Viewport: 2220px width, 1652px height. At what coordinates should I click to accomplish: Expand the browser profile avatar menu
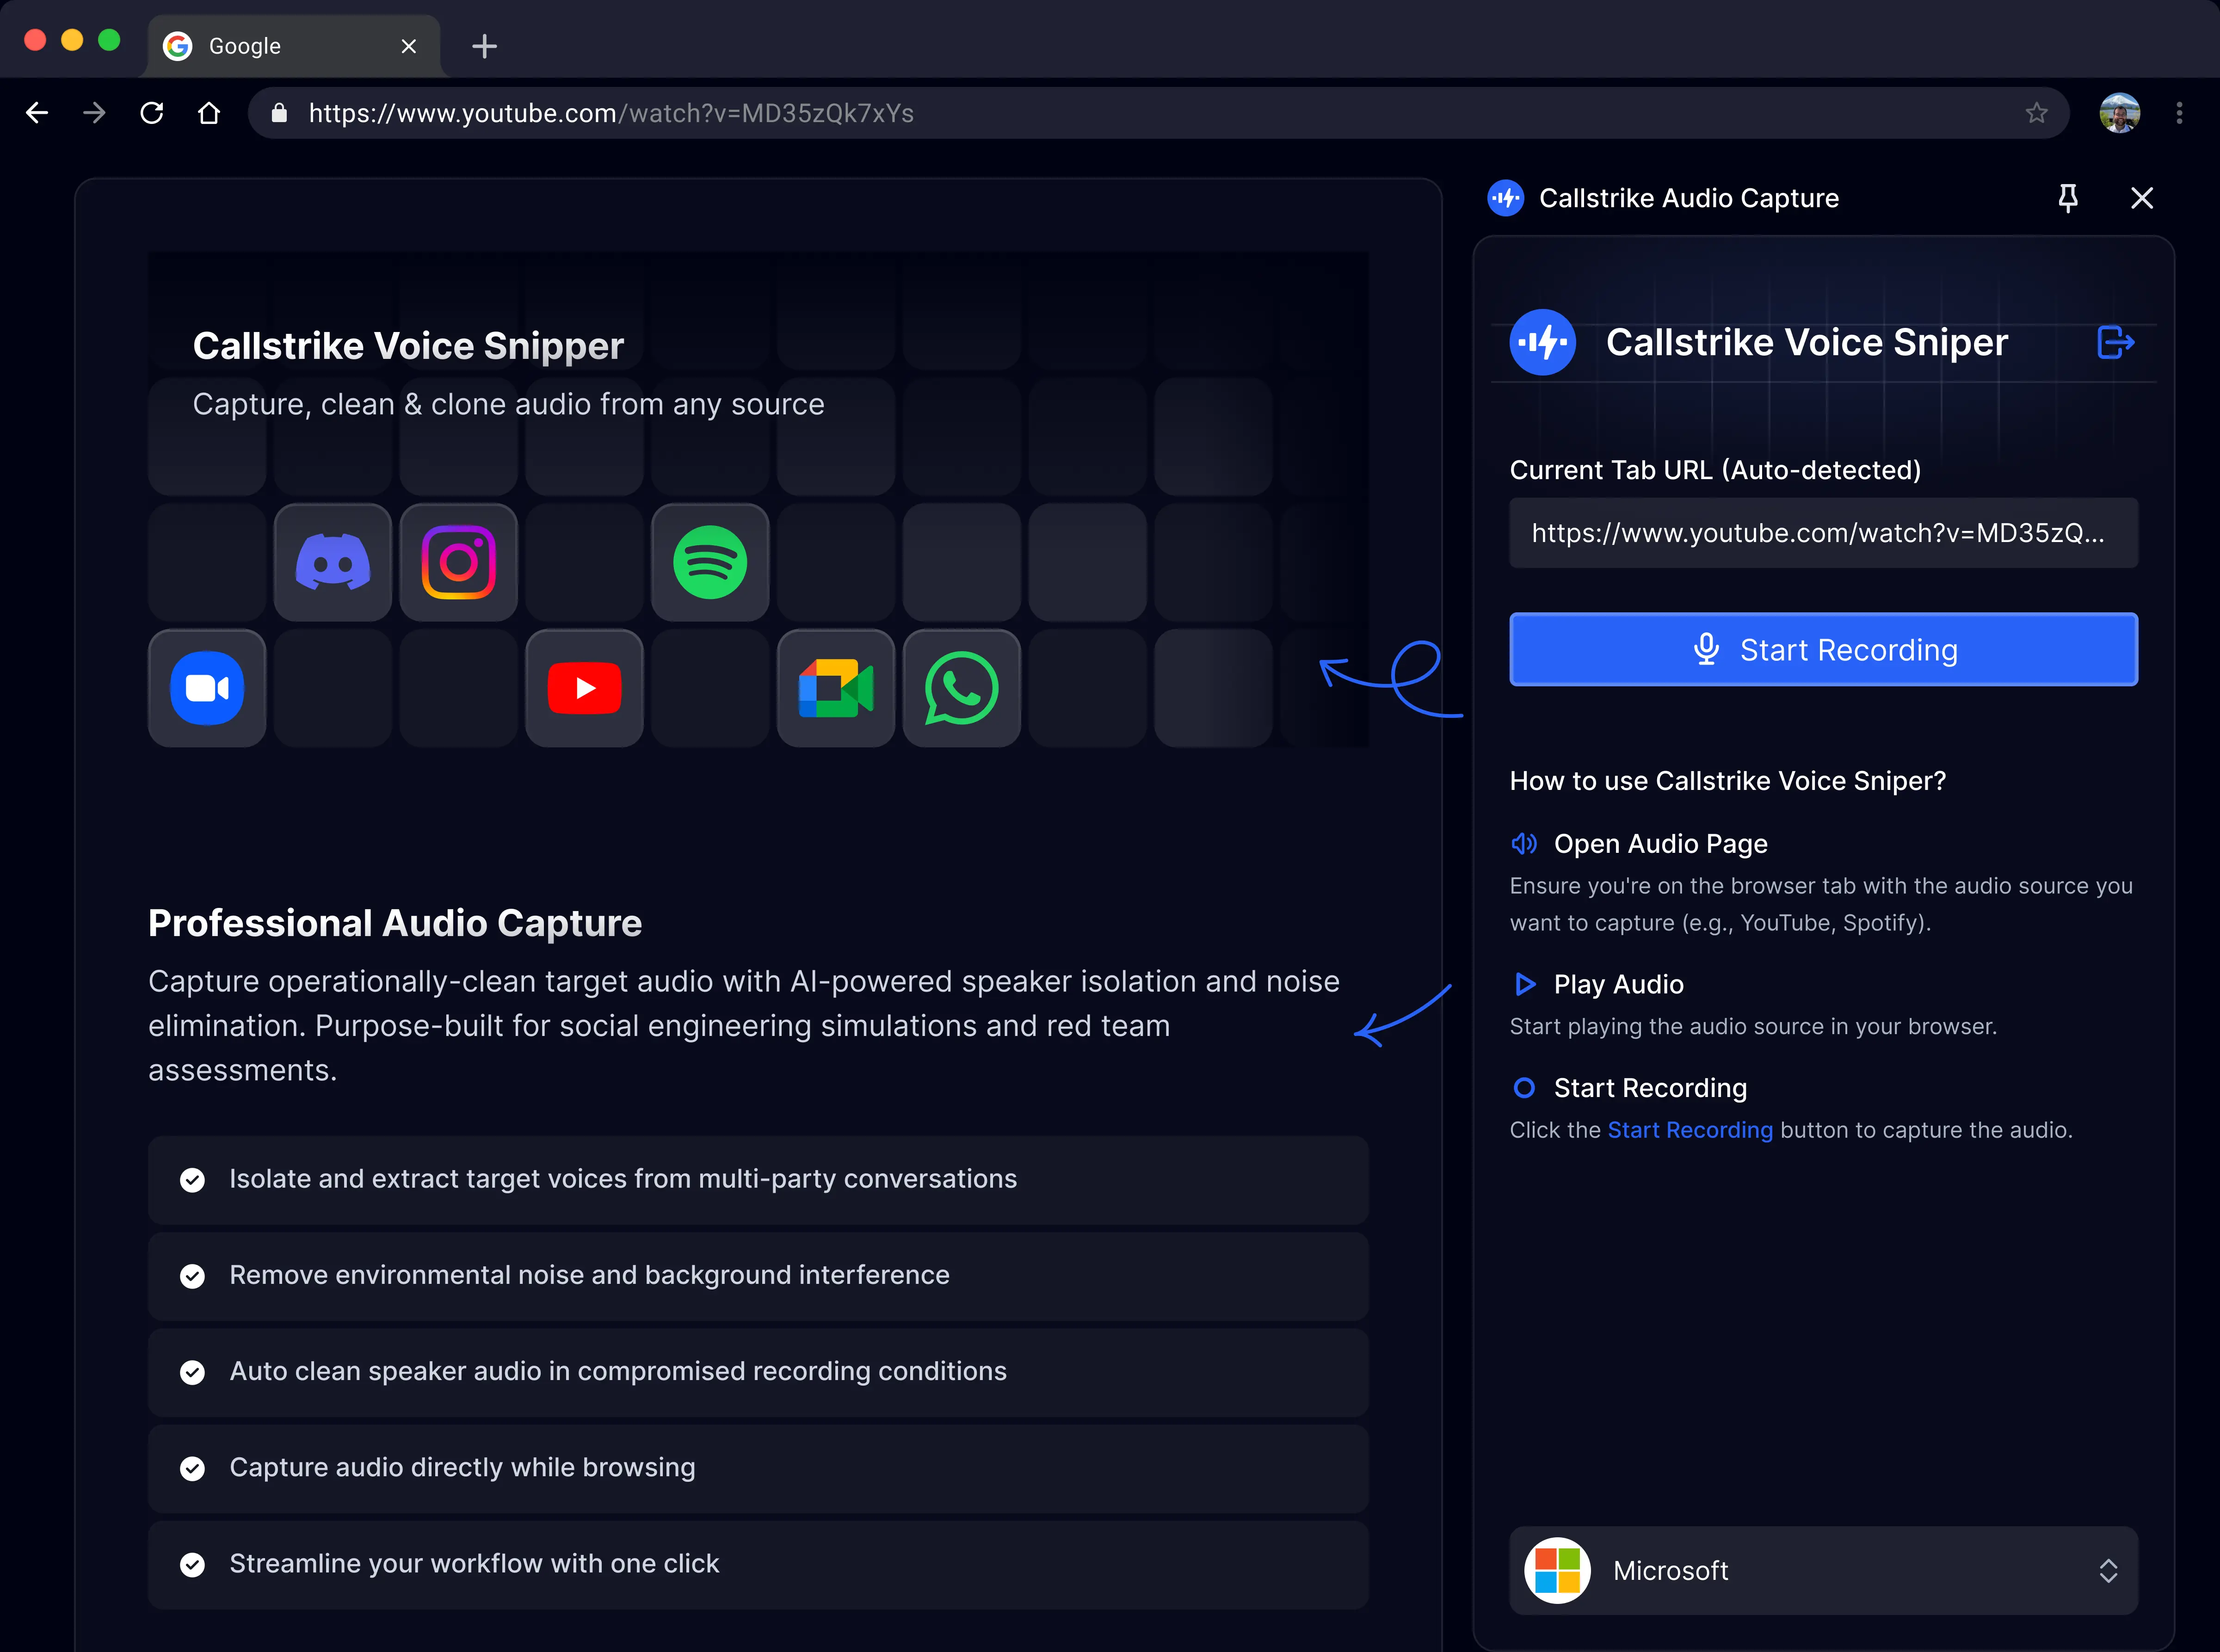[x=2119, y=113]
